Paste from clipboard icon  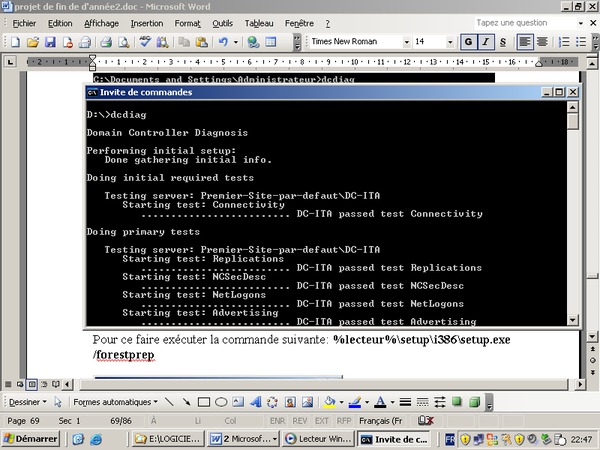pos(202,42)
